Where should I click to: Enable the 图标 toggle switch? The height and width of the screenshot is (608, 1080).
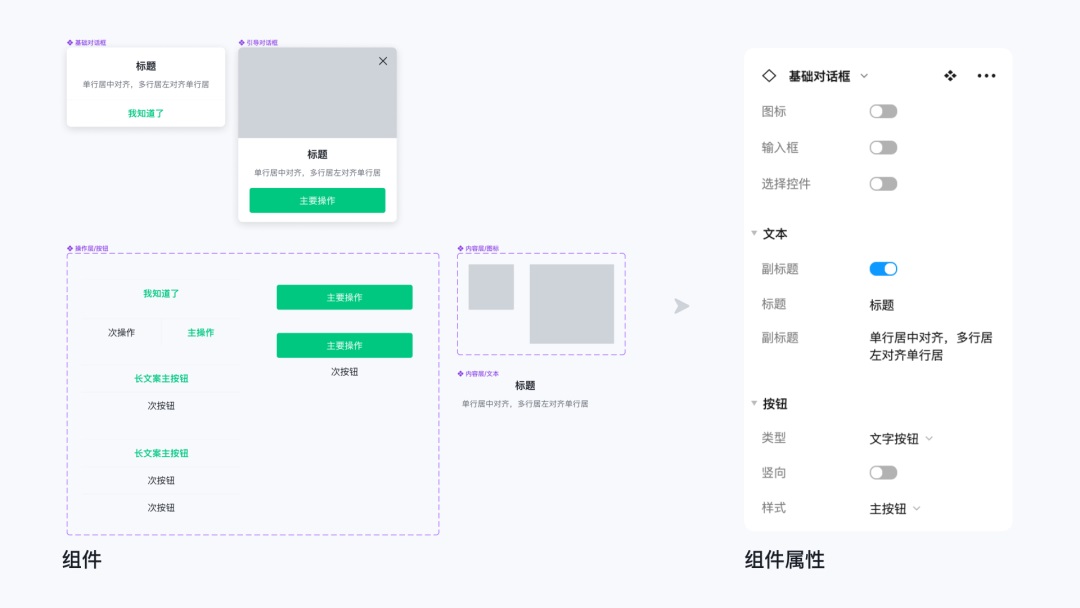(883, 112)
